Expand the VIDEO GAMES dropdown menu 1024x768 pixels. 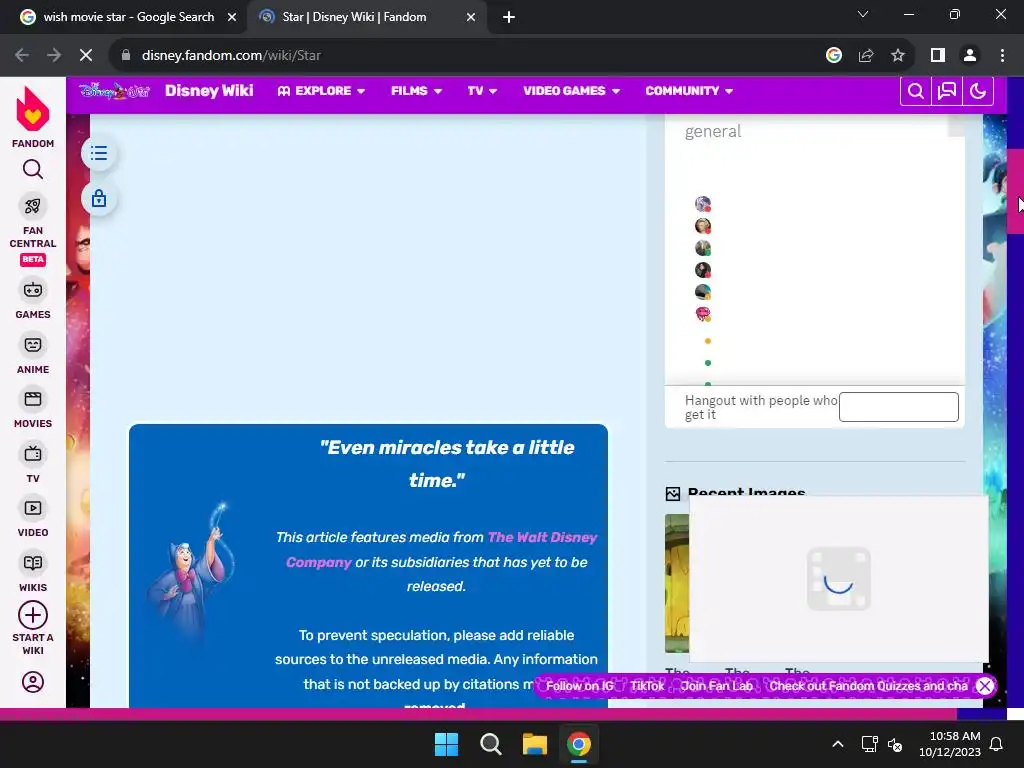pos(571,91)
